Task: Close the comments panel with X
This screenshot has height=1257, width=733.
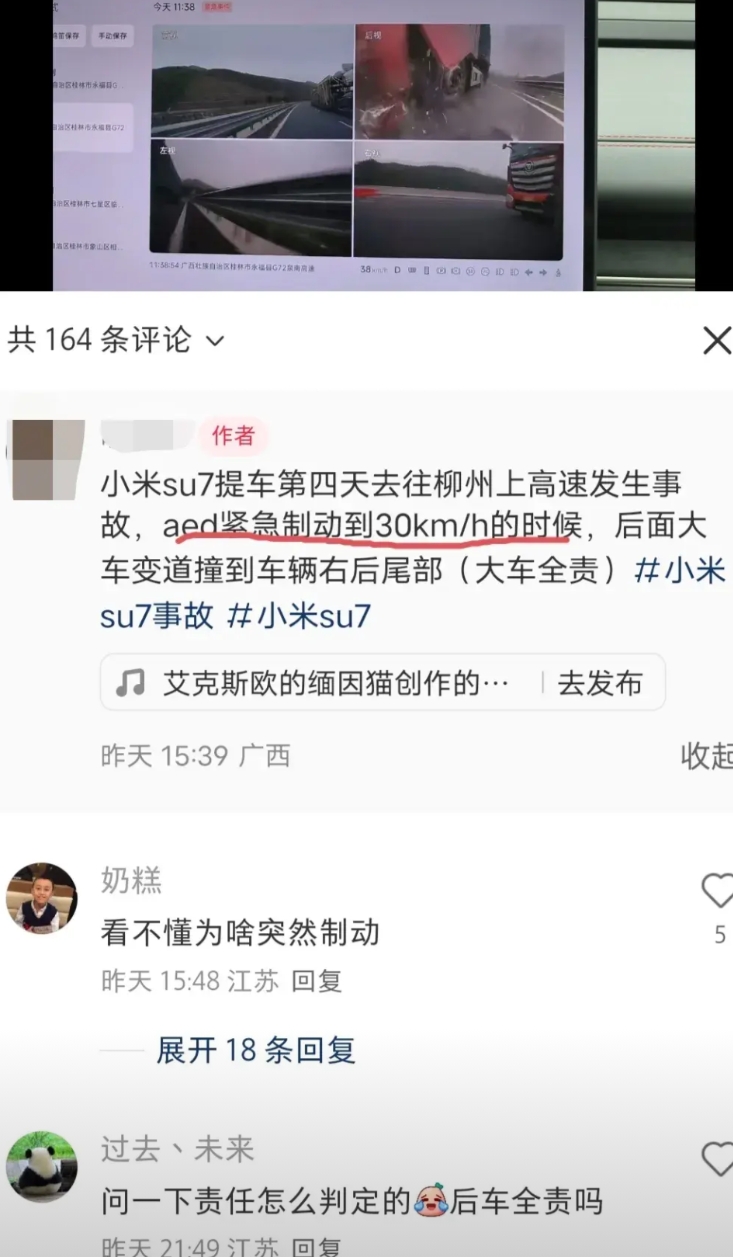Action: [716, 341]
